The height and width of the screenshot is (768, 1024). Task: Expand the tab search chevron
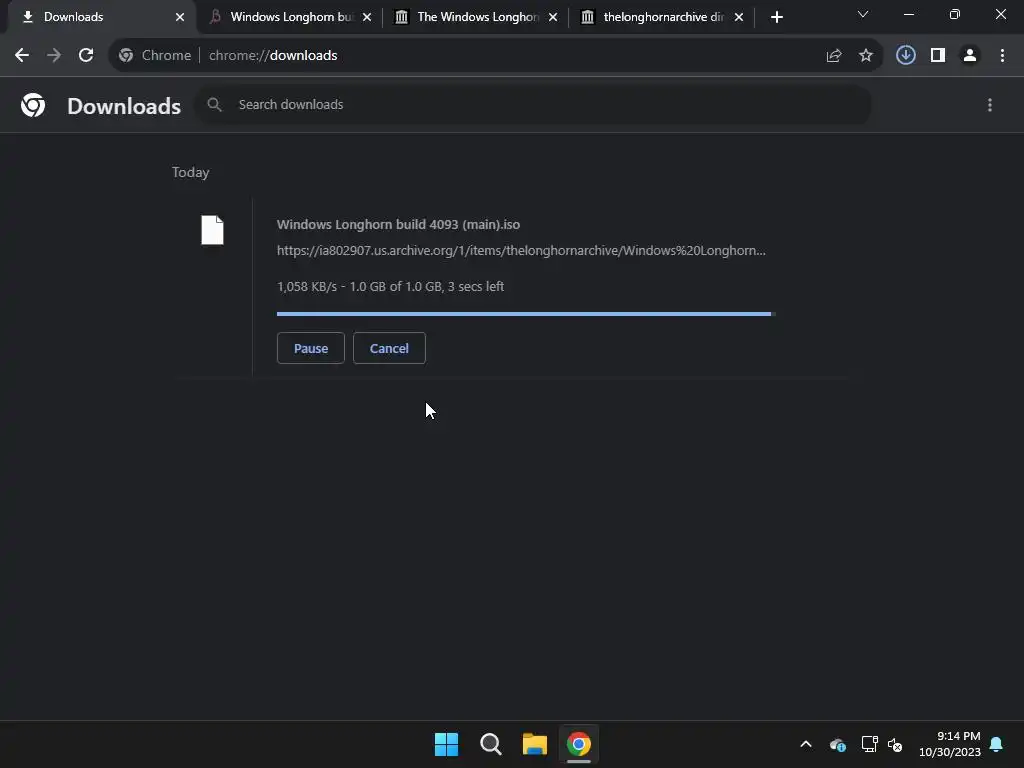pos(863,14)
